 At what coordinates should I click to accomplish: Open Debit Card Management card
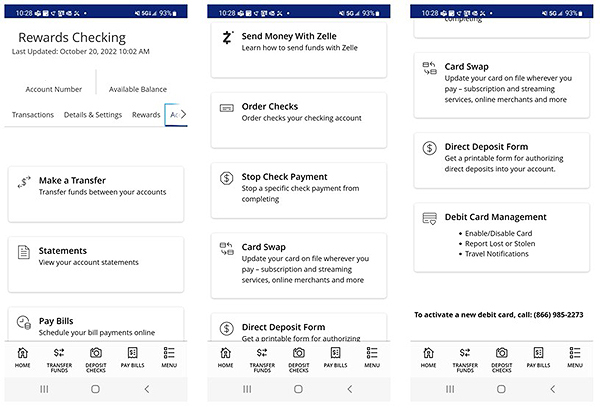click(x=502, y=237)
